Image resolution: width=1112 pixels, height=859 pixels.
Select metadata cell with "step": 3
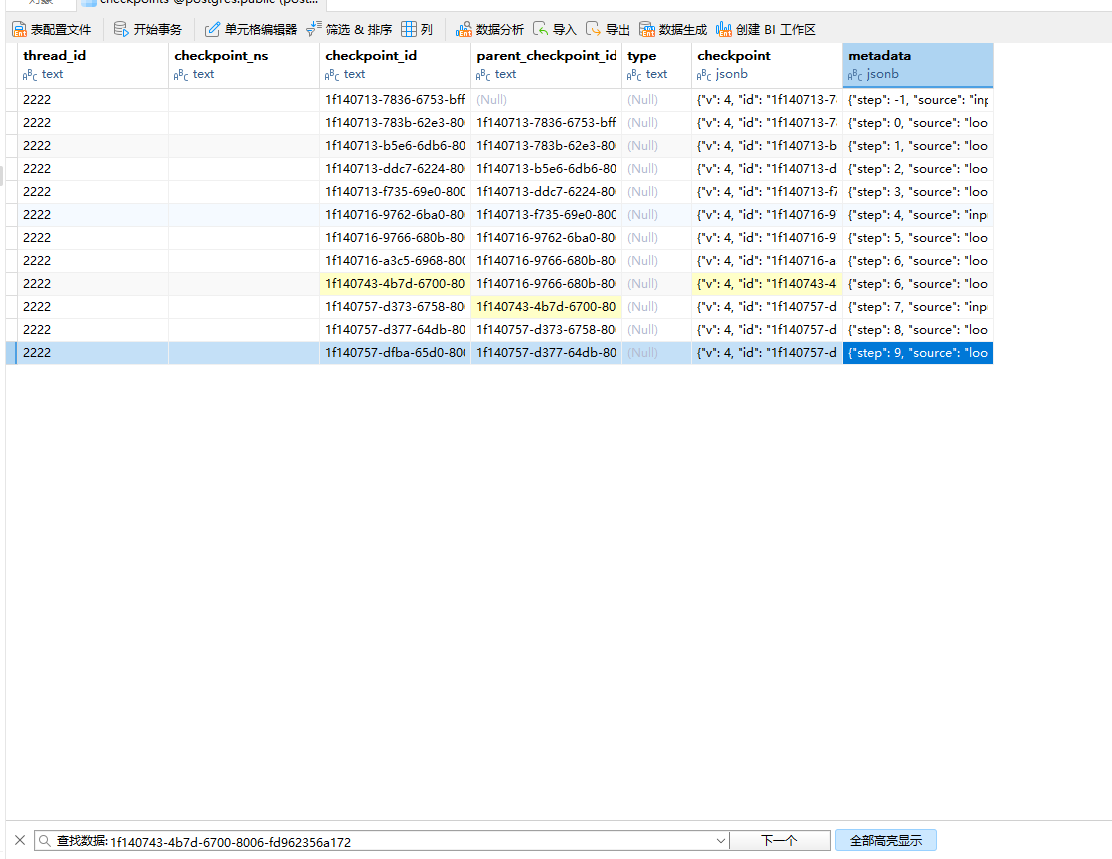(x=918, y=192)
